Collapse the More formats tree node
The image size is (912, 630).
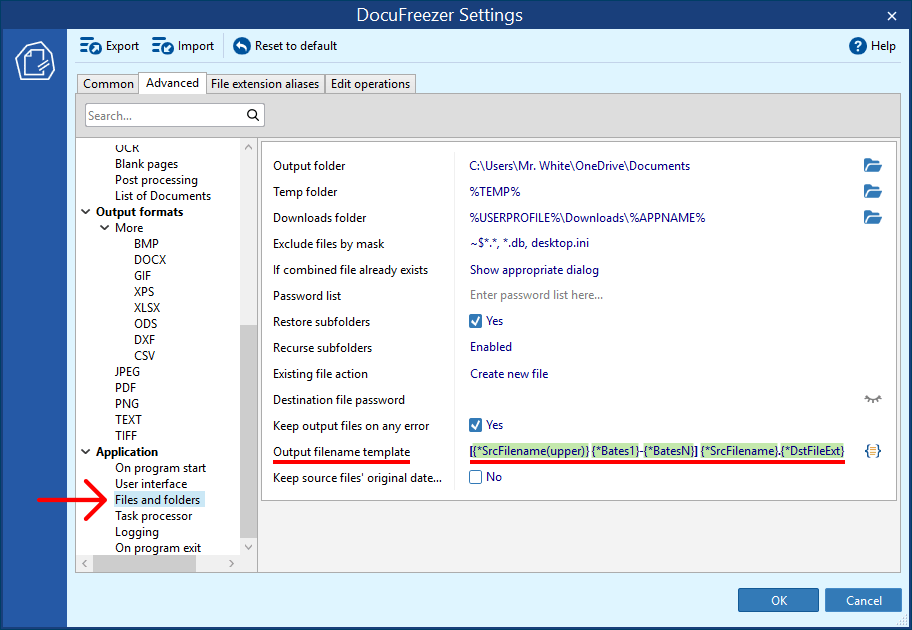pyautogui.click(x=105, y=228)
